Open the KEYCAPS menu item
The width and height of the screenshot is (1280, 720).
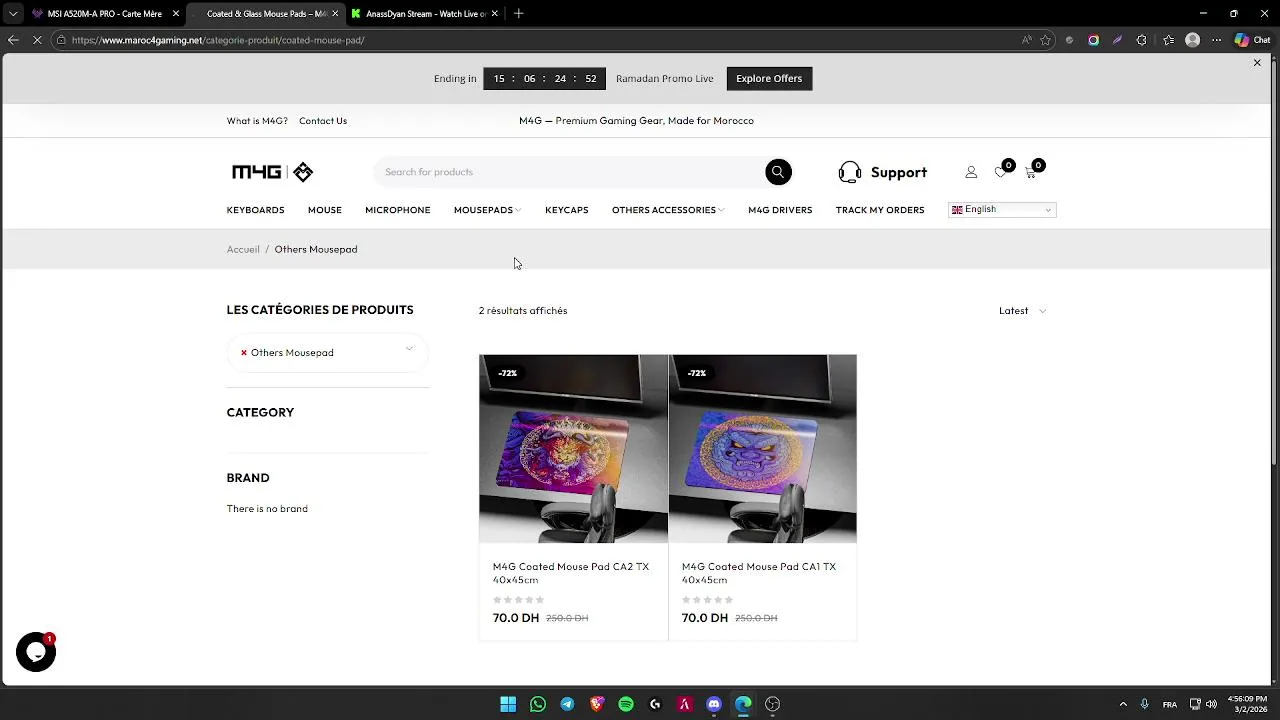[x=566, y=210]
